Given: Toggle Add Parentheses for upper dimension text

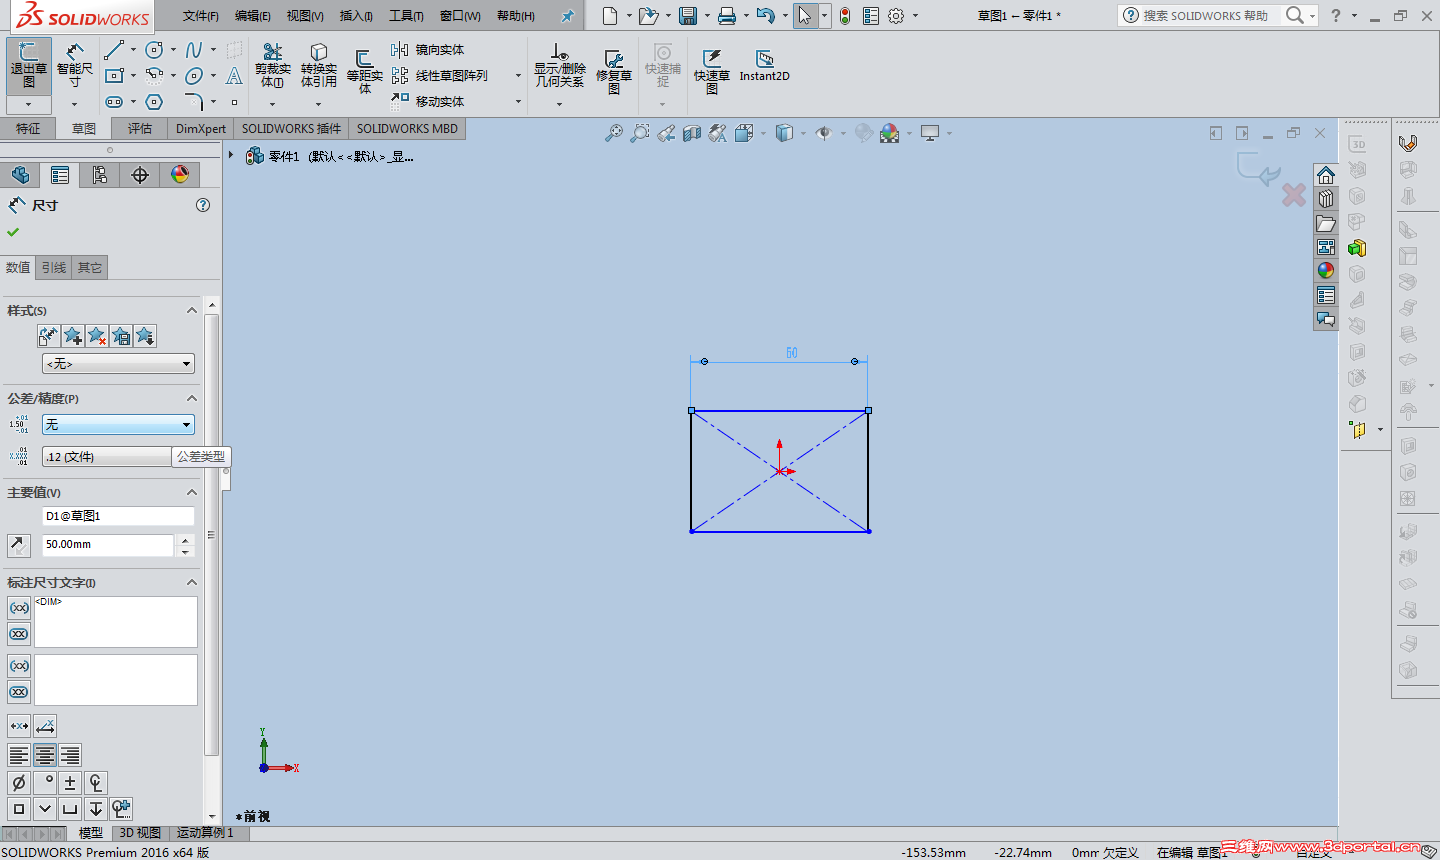Looking at the screenshot, I should 19,608.
